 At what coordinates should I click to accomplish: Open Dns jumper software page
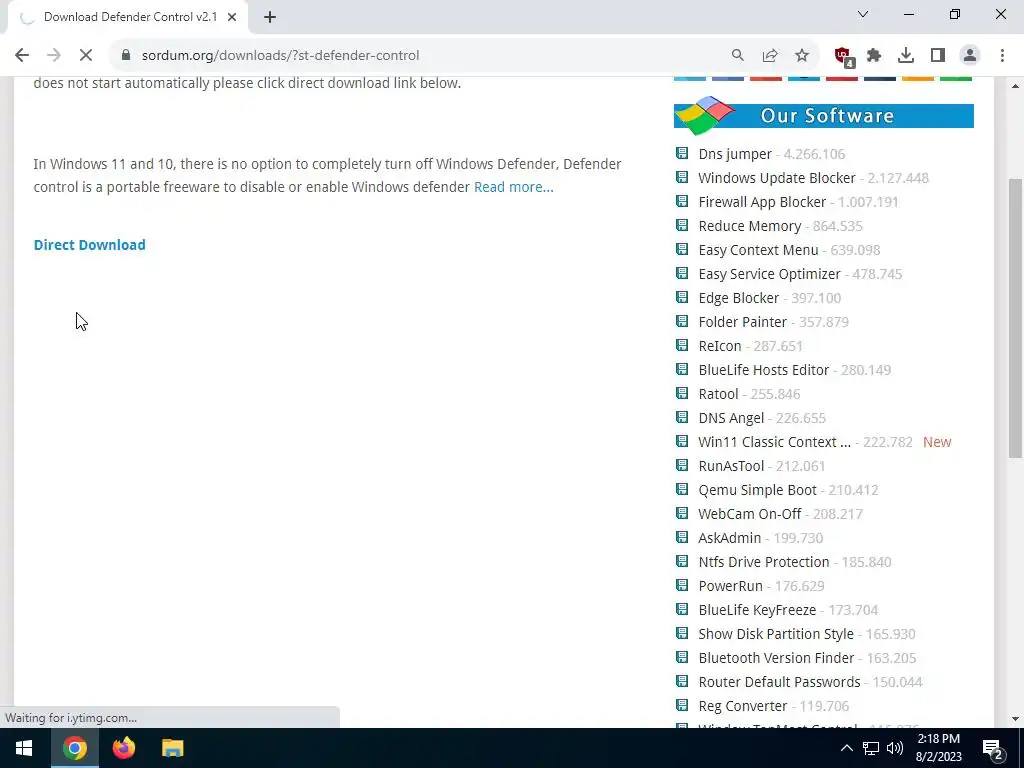[735, 154]
